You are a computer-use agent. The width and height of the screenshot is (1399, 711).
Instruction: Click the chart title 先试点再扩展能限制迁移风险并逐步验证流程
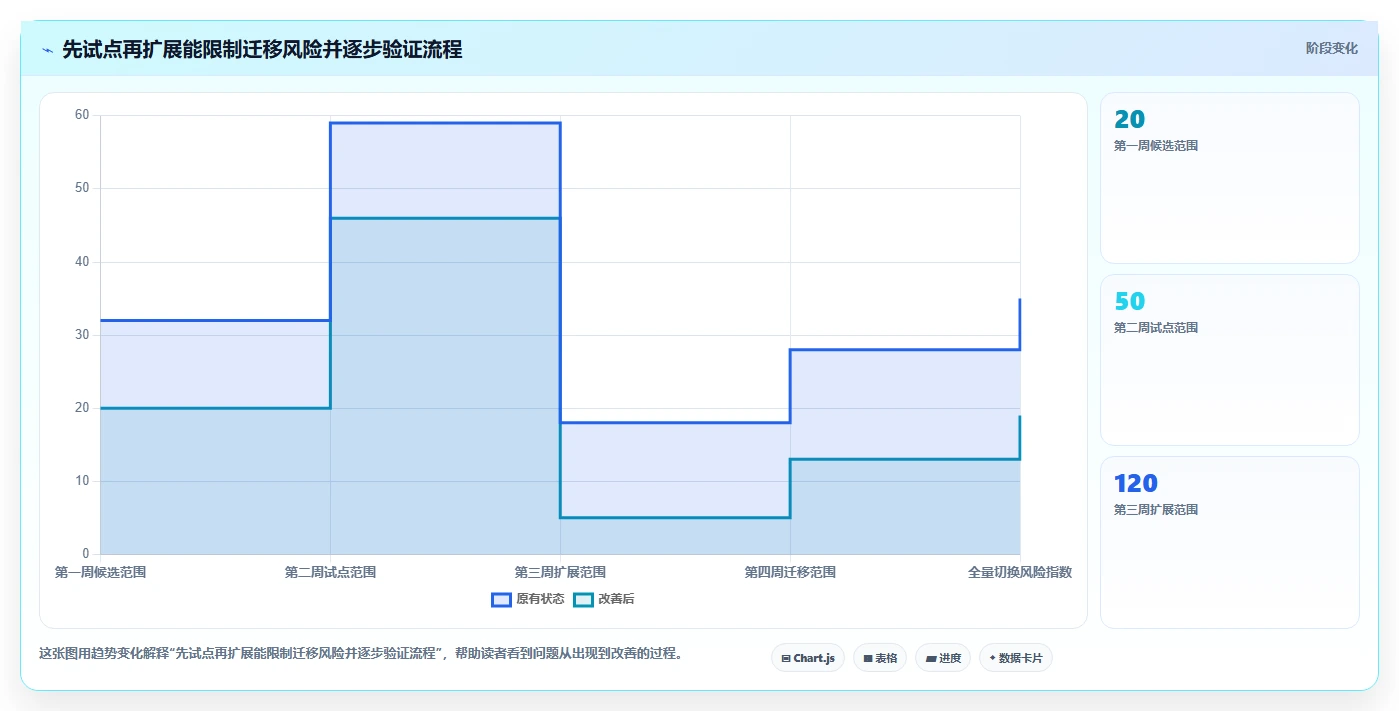262,50
